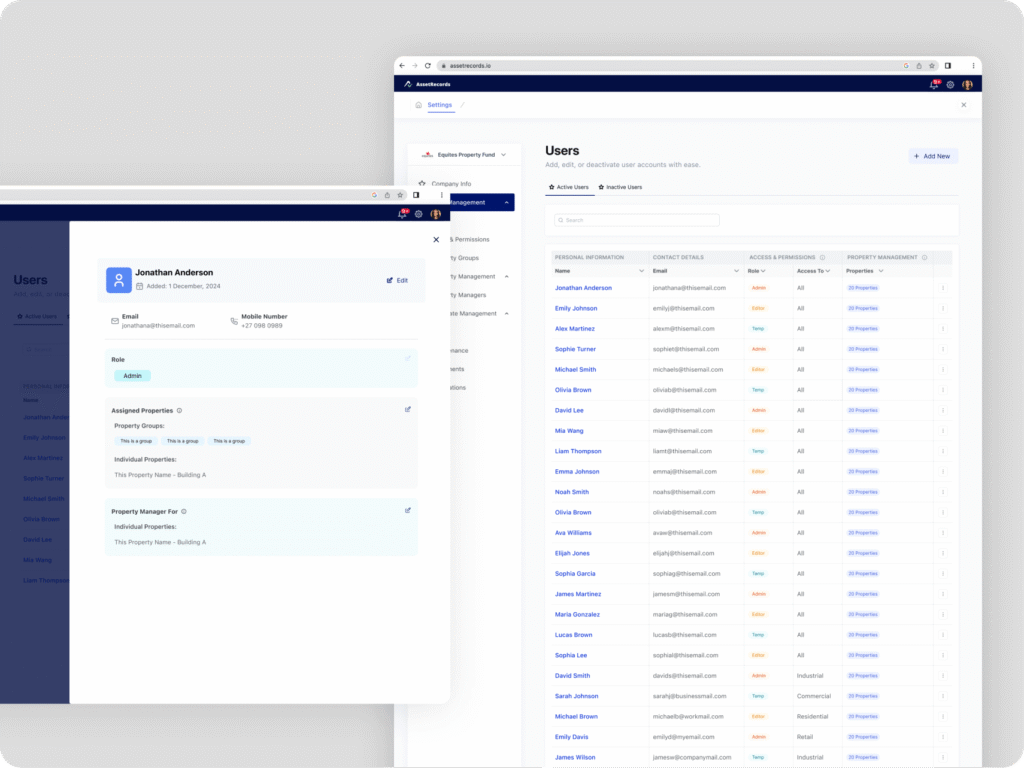This screenshot has height=768, width=1024.
Task: Edit the Property Manager For section
Action: (x=407, y=510)
